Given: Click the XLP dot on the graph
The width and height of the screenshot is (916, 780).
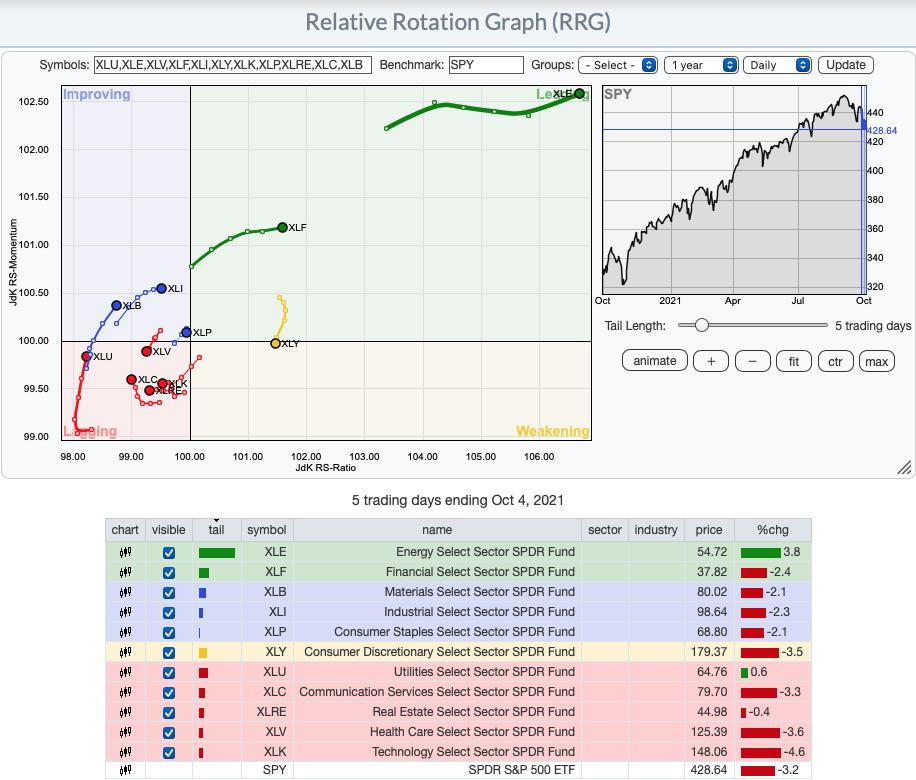Looking at the screenshot, I should (x=186, y=332).
